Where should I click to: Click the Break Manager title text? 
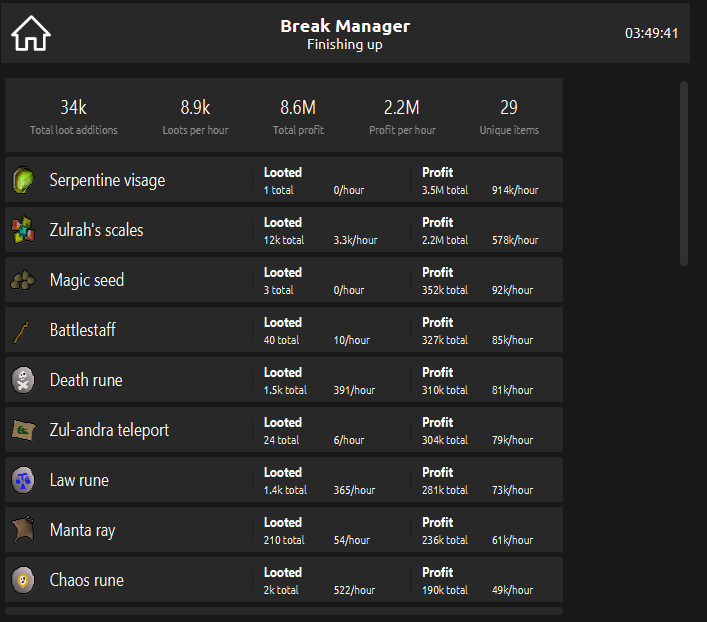[x=345, y=26]
